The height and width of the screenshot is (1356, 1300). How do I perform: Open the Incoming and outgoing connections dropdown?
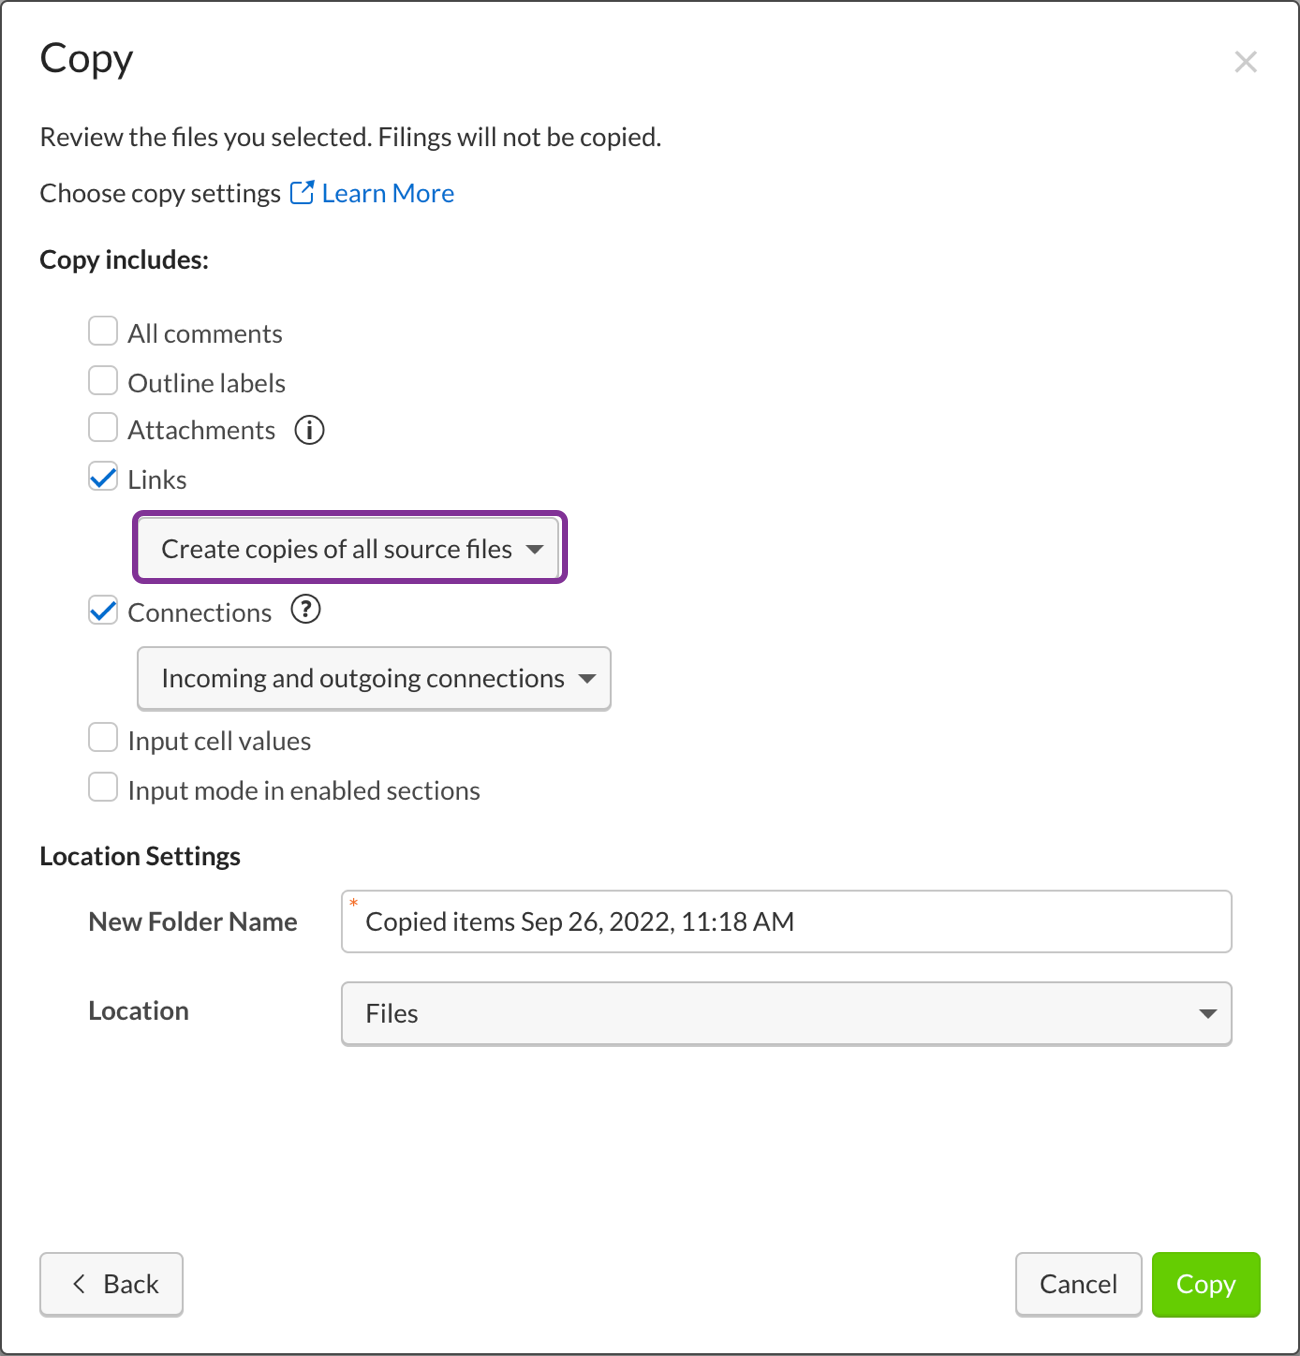[x=373, y=678]
